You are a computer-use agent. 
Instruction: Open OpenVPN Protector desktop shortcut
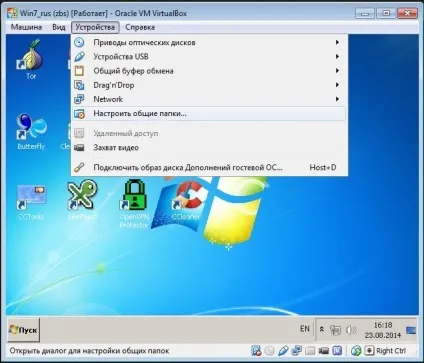pyautogui.click(x=134, y=204)
